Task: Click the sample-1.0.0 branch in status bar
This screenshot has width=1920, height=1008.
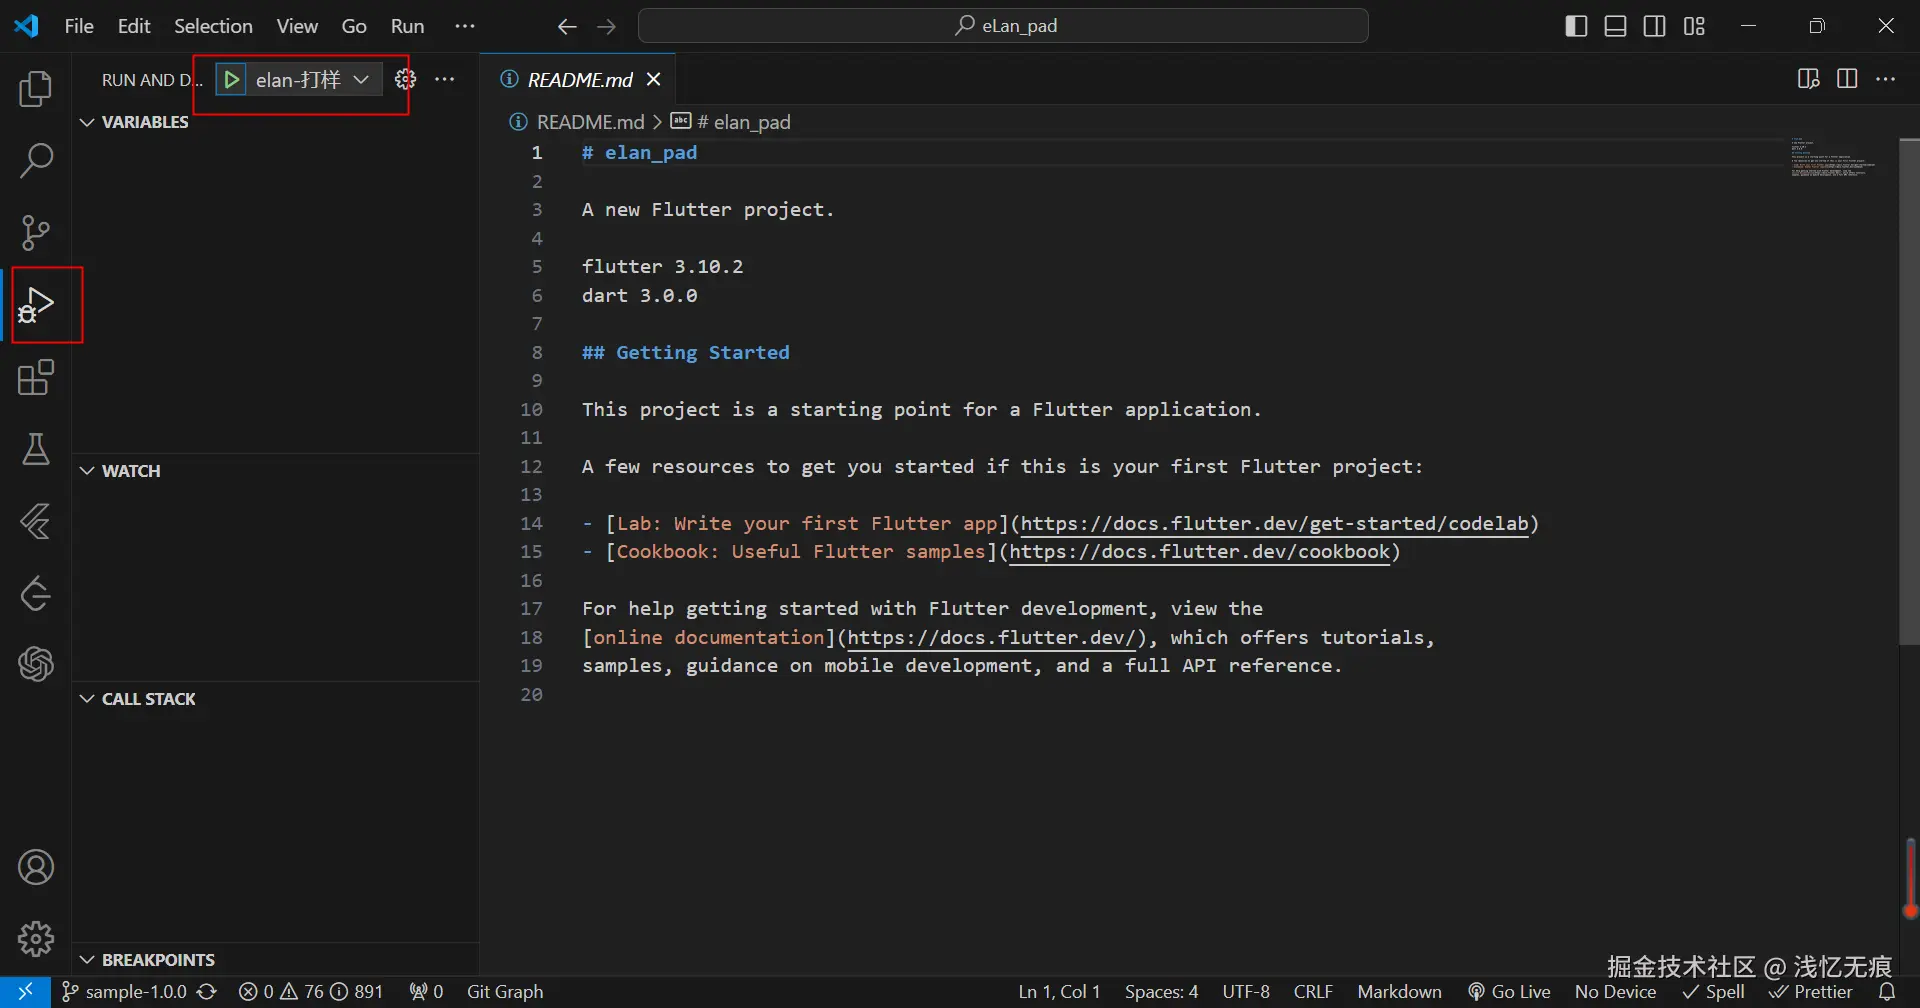Action: 126,991
